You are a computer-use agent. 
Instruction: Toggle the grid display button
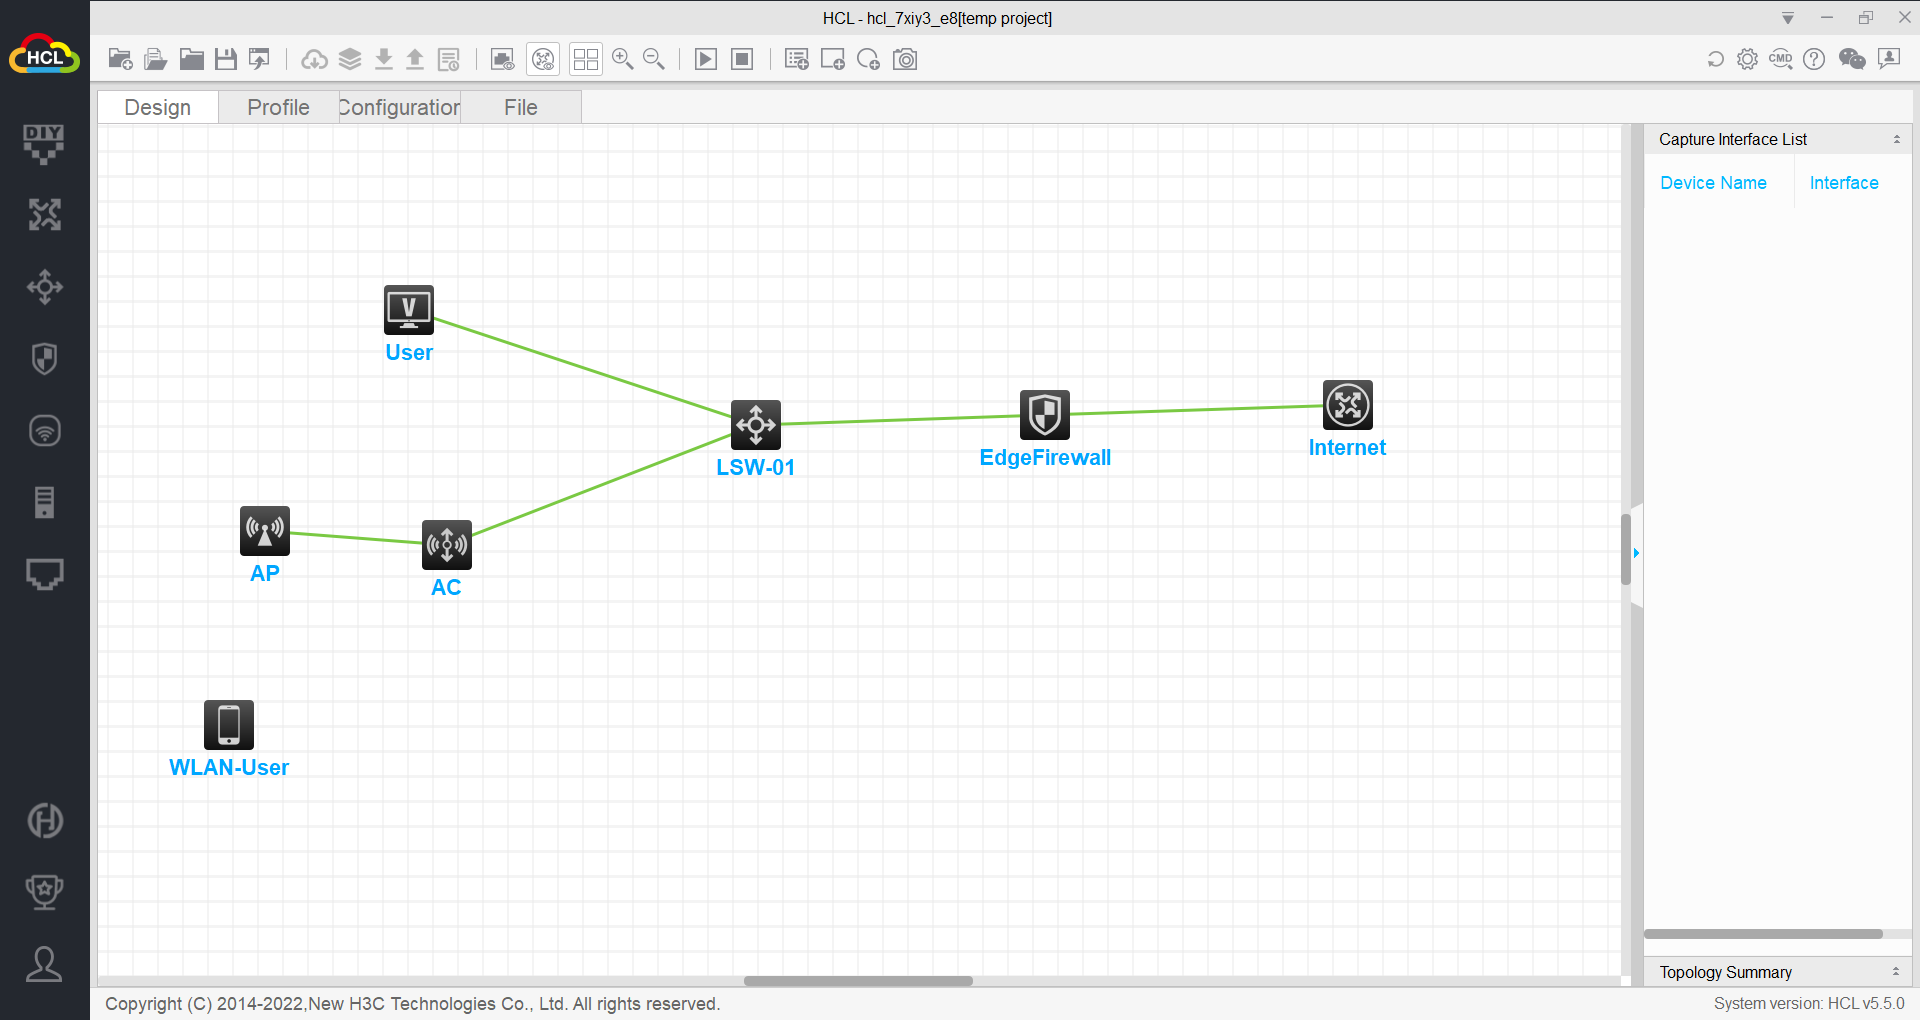[x=586, y=59]
